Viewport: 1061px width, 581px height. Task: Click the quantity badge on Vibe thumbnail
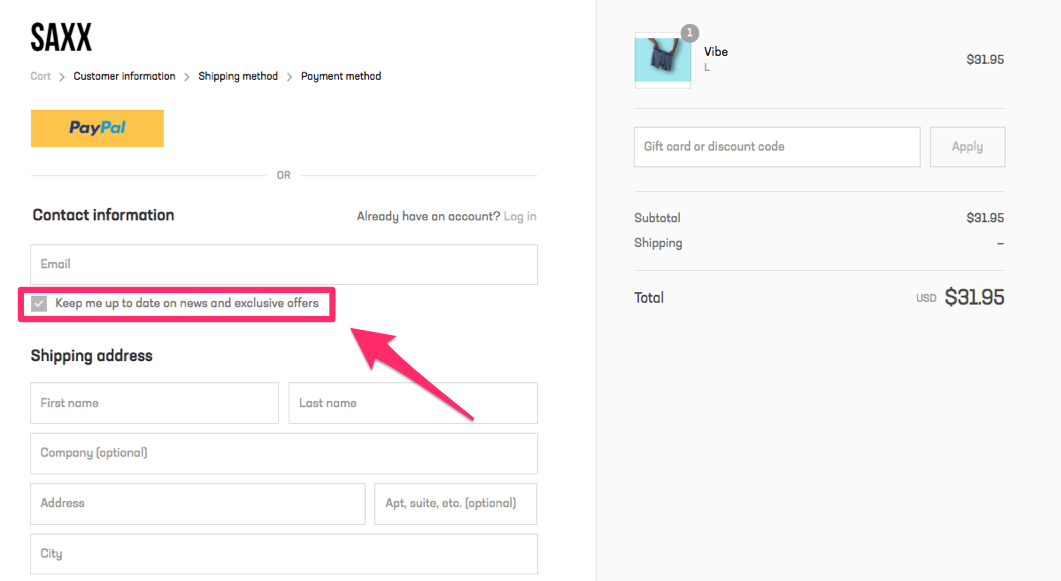(x=690, y=32)
